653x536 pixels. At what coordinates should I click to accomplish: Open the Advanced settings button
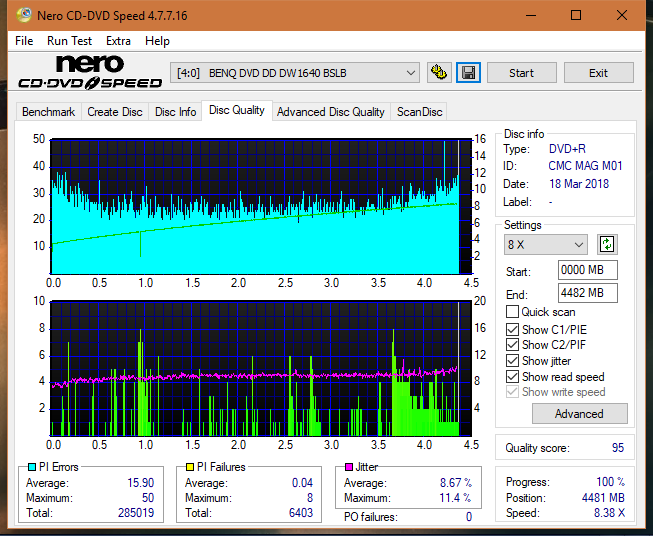(579, 414)
